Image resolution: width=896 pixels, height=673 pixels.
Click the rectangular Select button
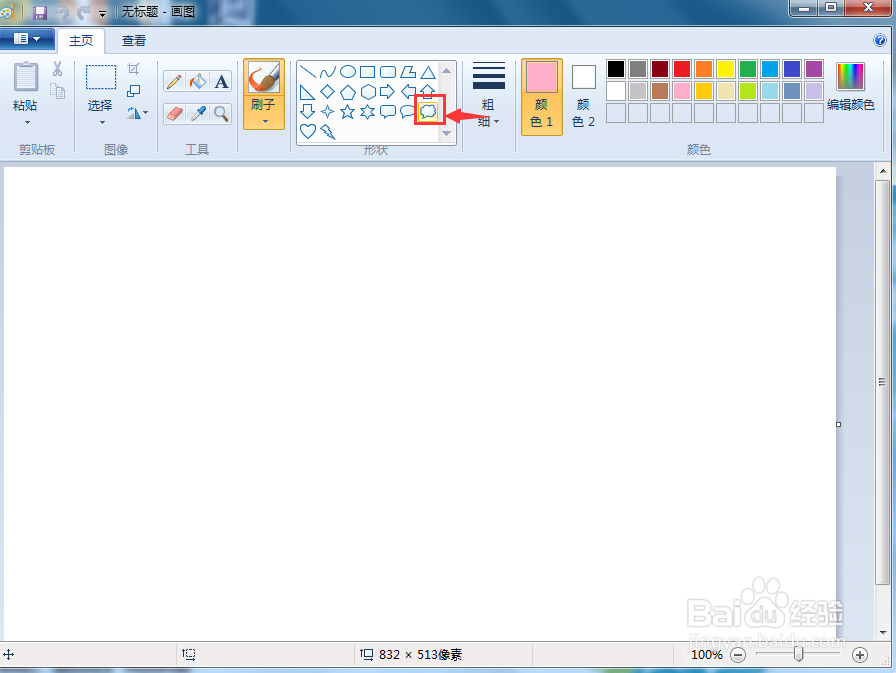click(x=101, y=86)
